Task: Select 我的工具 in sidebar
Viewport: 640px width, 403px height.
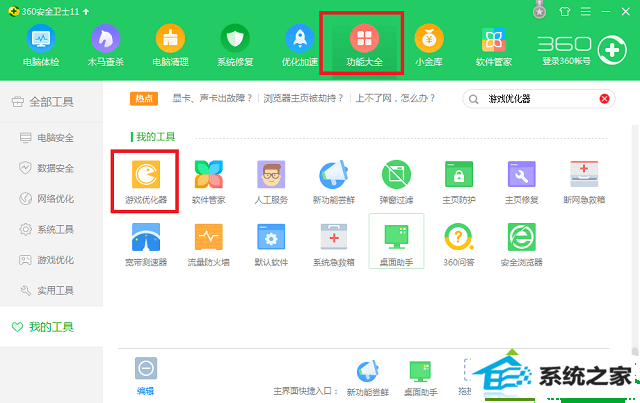Action: point(51,327)
